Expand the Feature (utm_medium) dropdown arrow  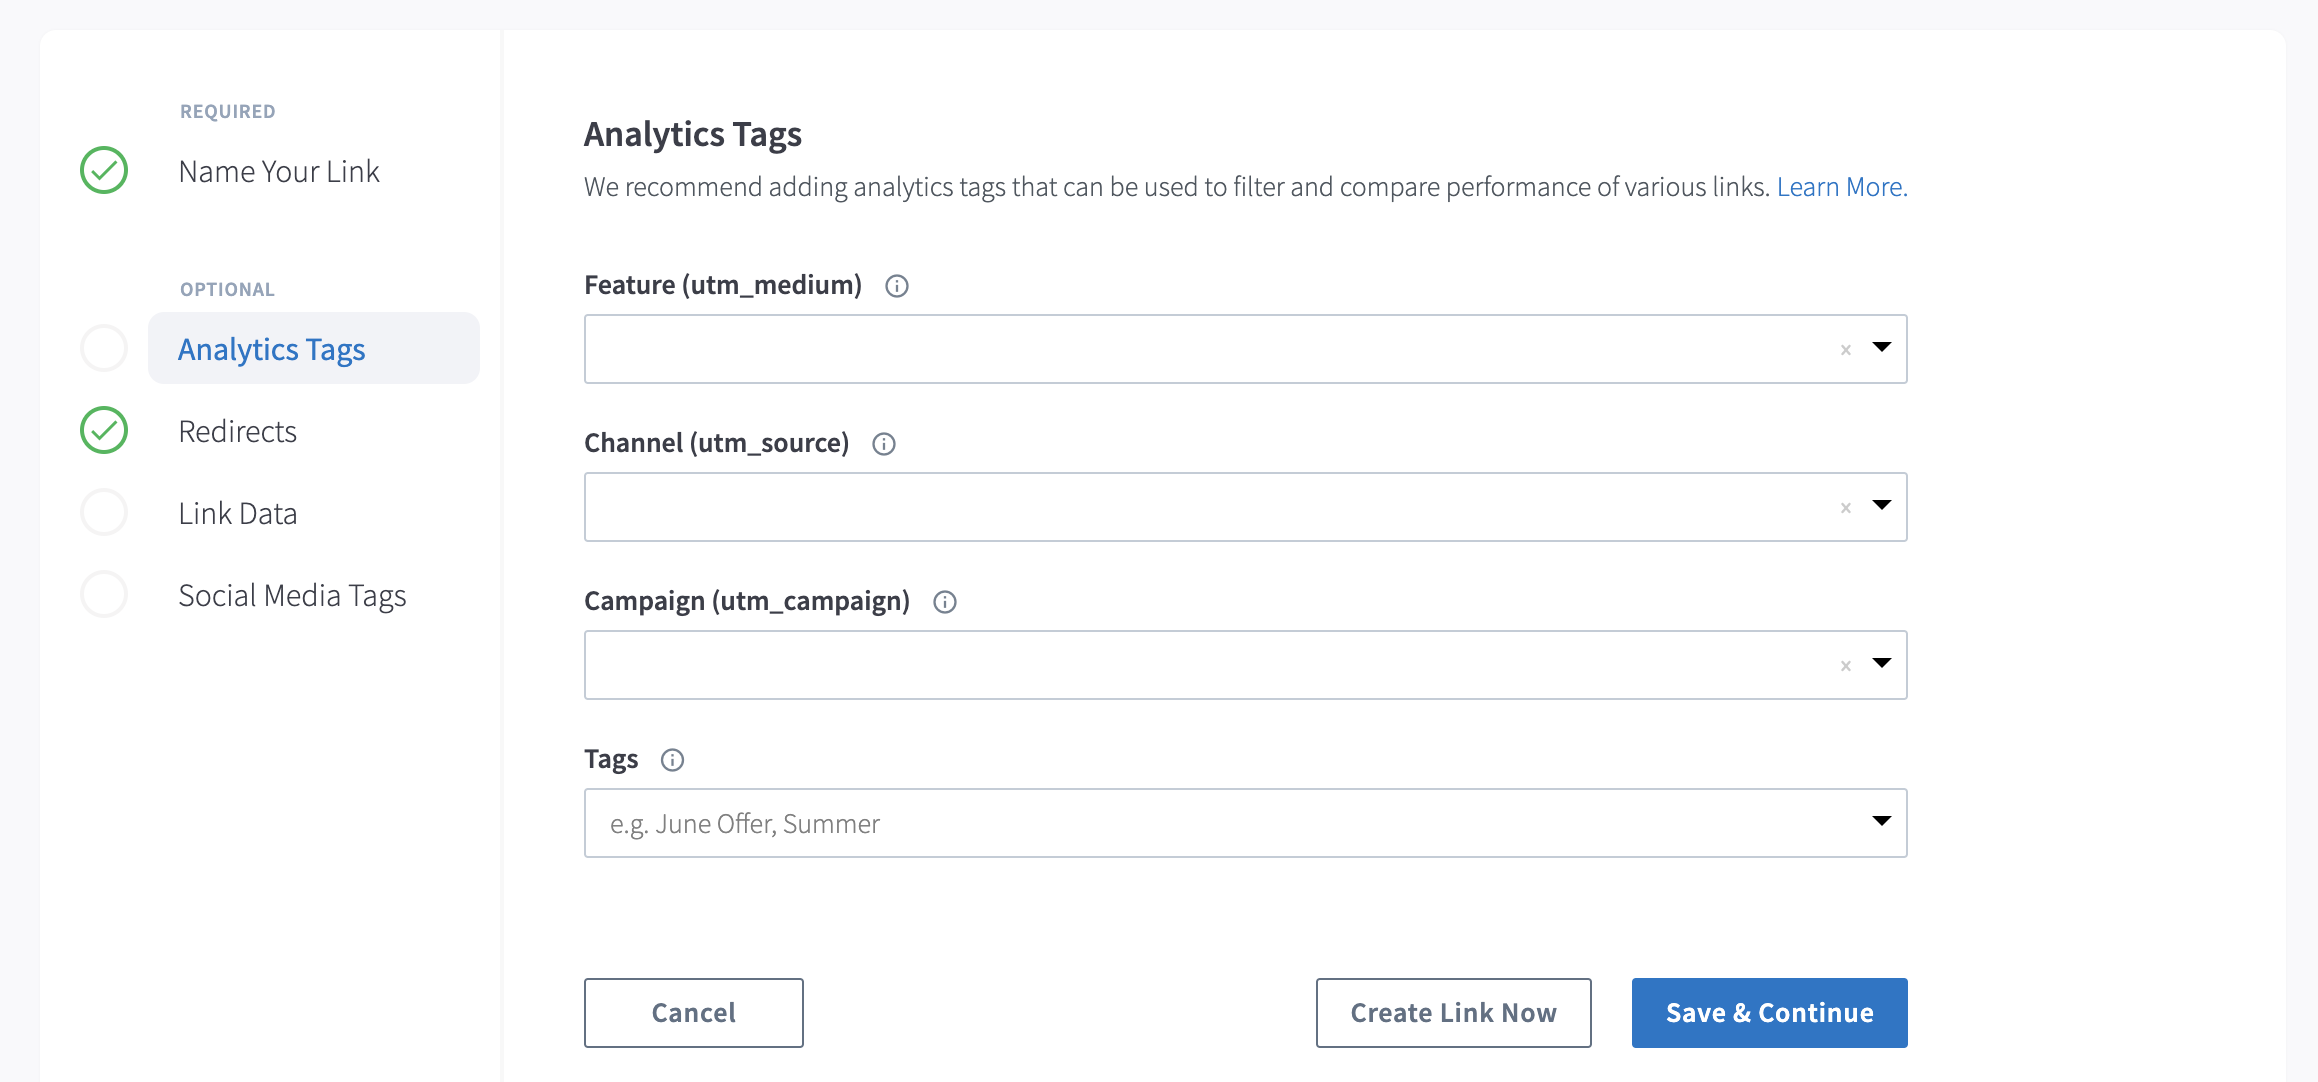click(1882, 347)
